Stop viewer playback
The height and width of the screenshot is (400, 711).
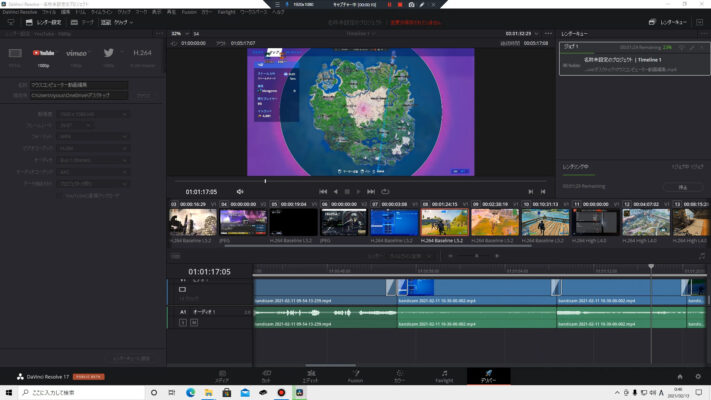347,192
